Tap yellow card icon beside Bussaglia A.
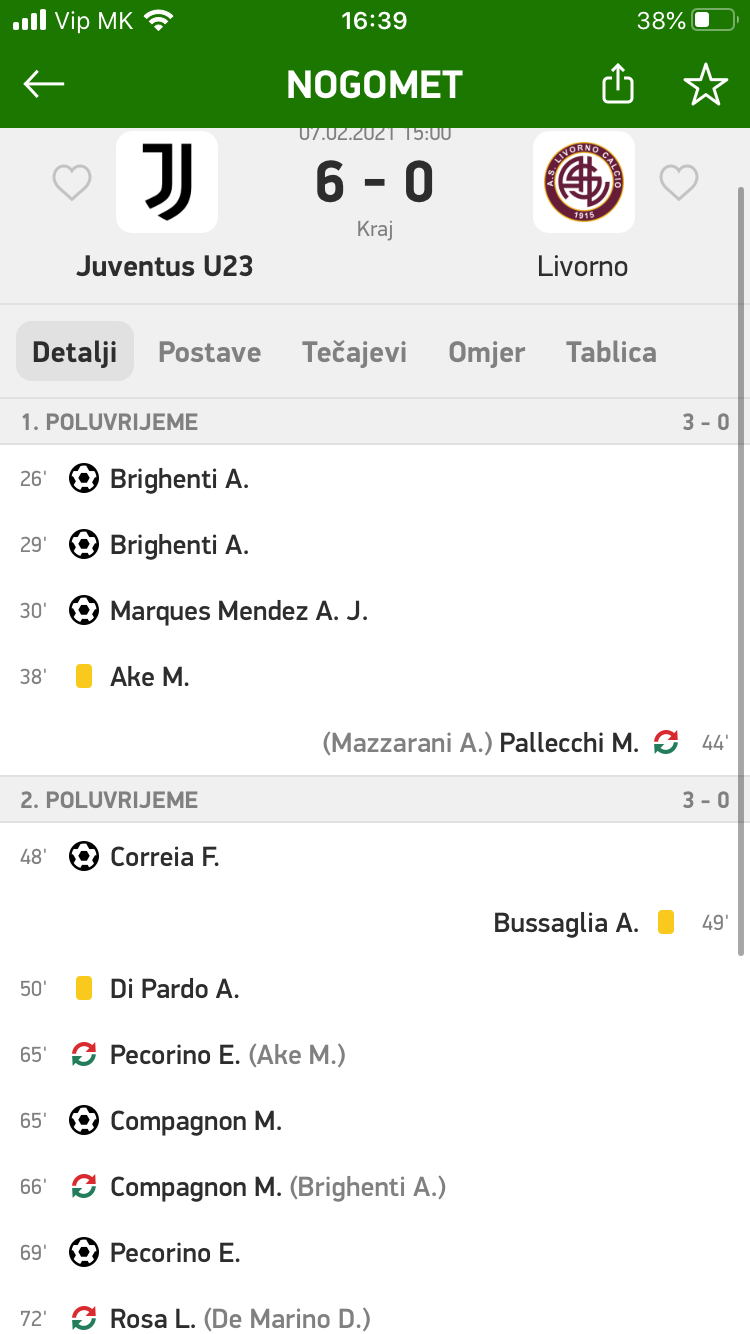Image resolution: width=750 pixels, height=1334 pixels. (665, 923)
